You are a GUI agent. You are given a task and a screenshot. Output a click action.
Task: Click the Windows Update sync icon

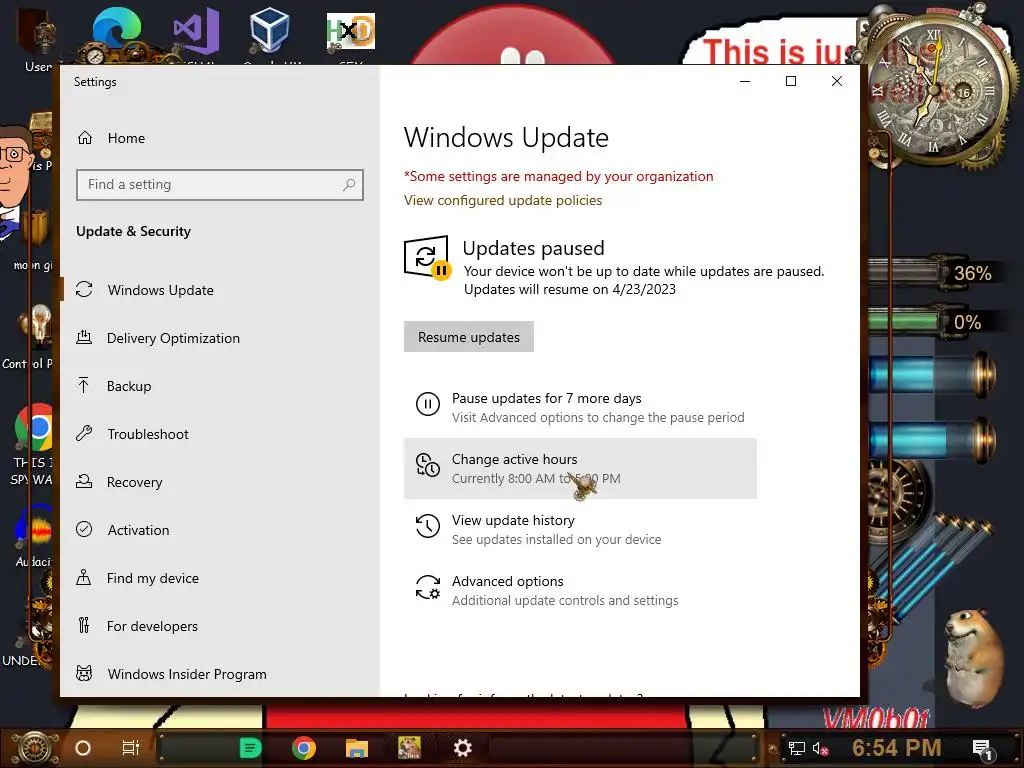pos(84,289)
